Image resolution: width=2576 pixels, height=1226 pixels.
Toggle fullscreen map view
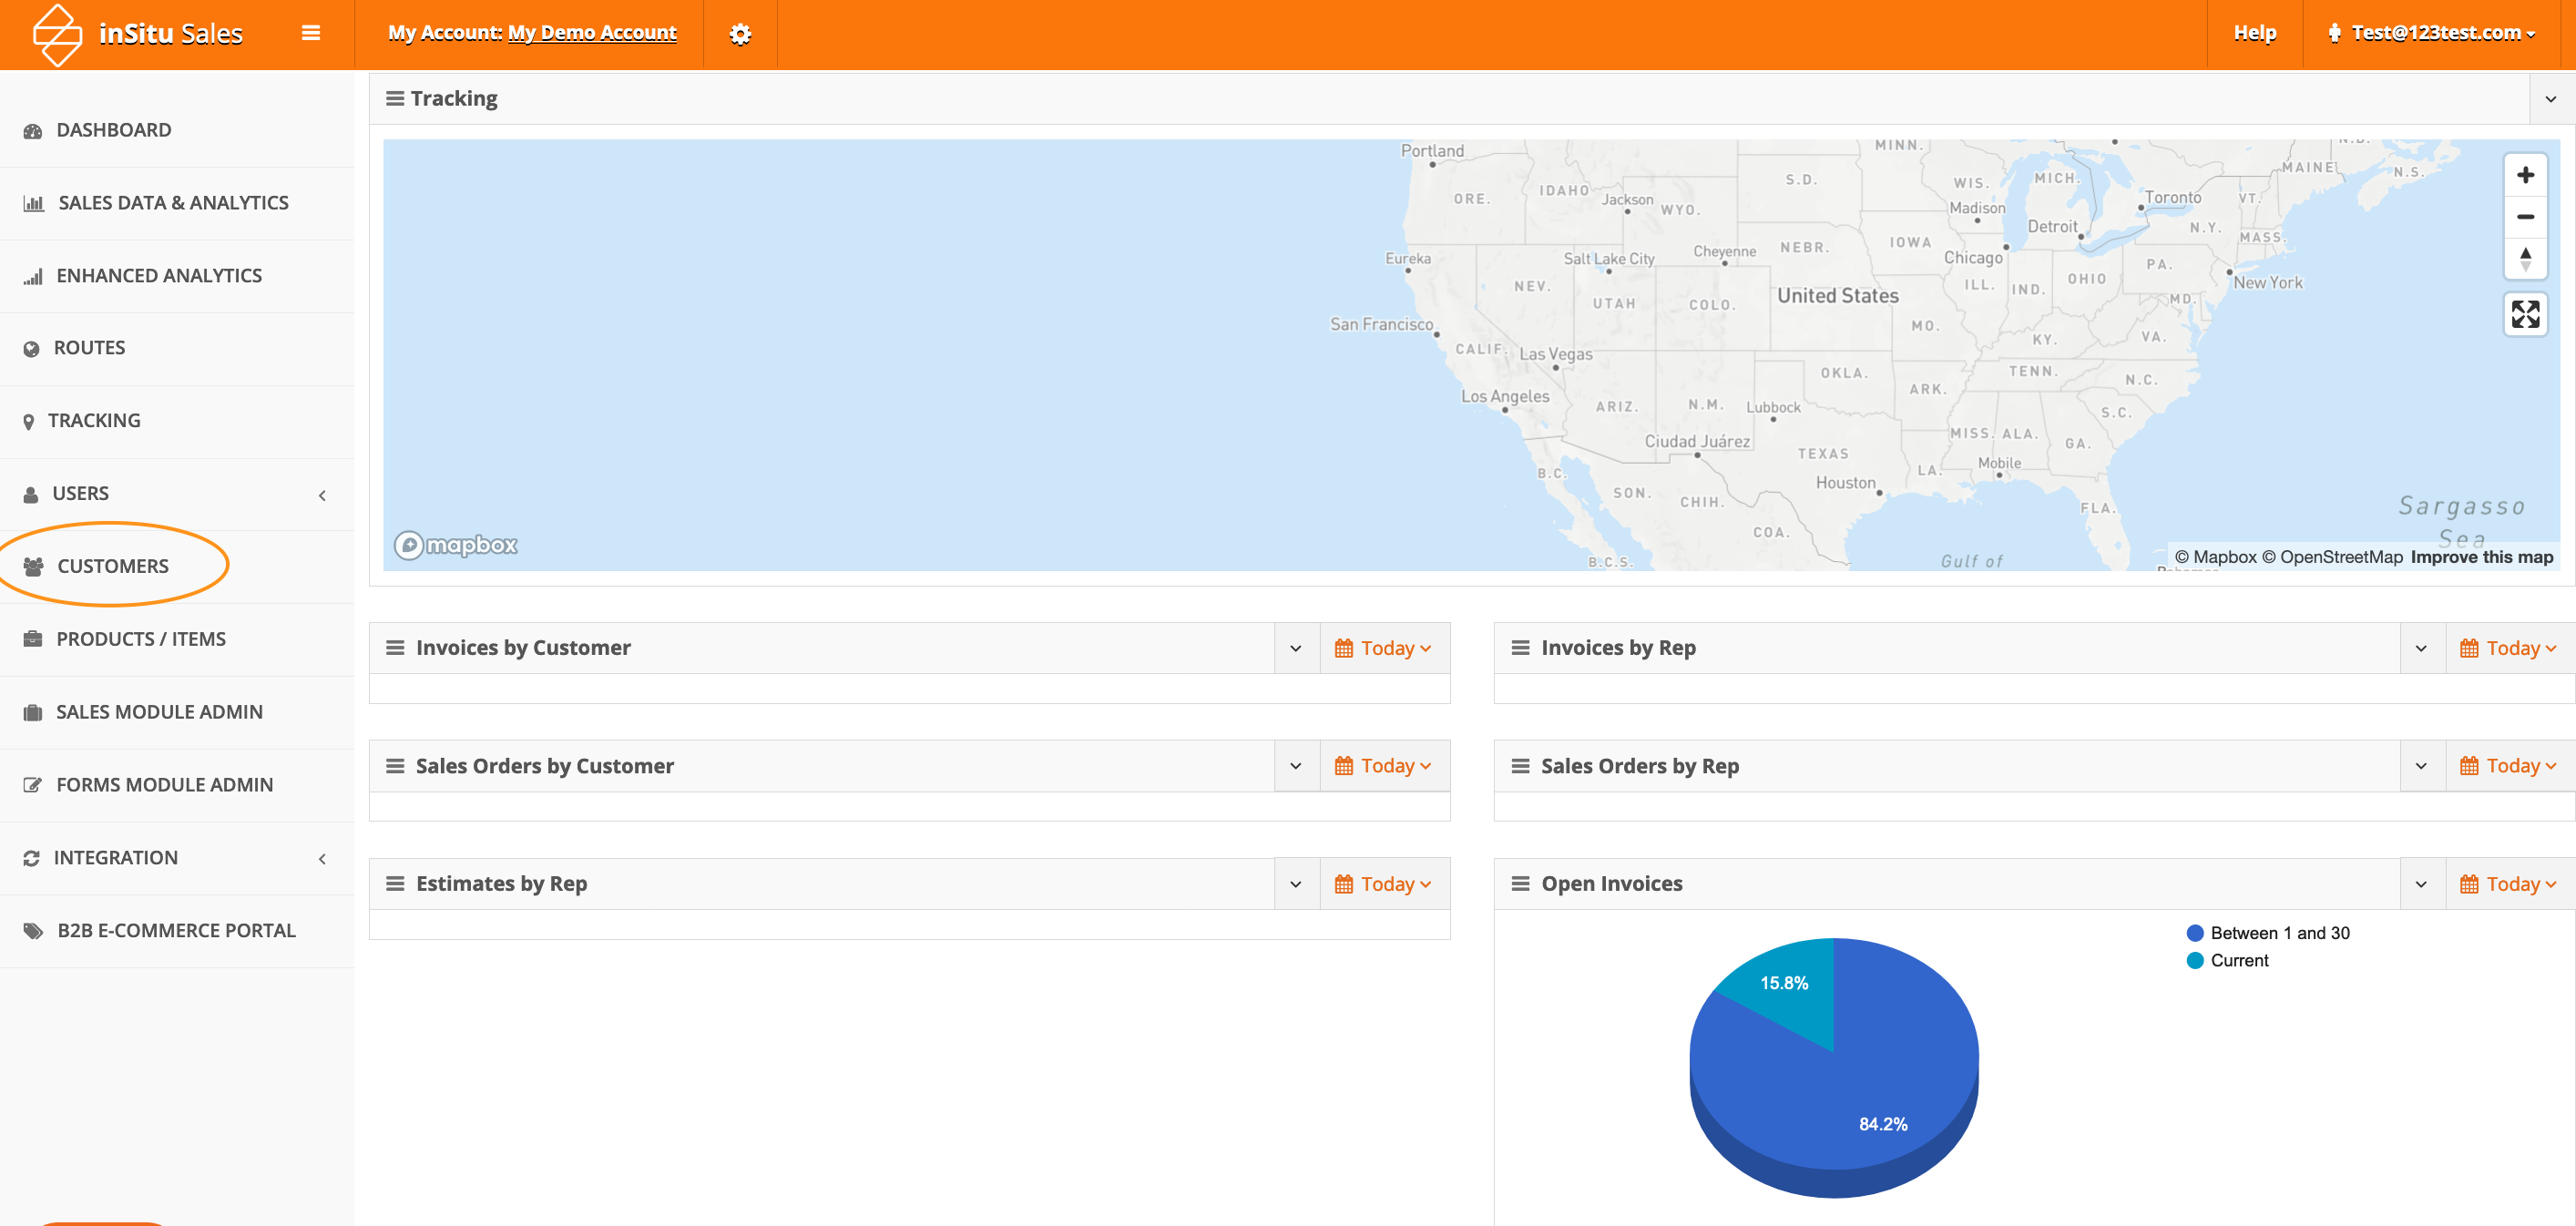click(2524, 315)
